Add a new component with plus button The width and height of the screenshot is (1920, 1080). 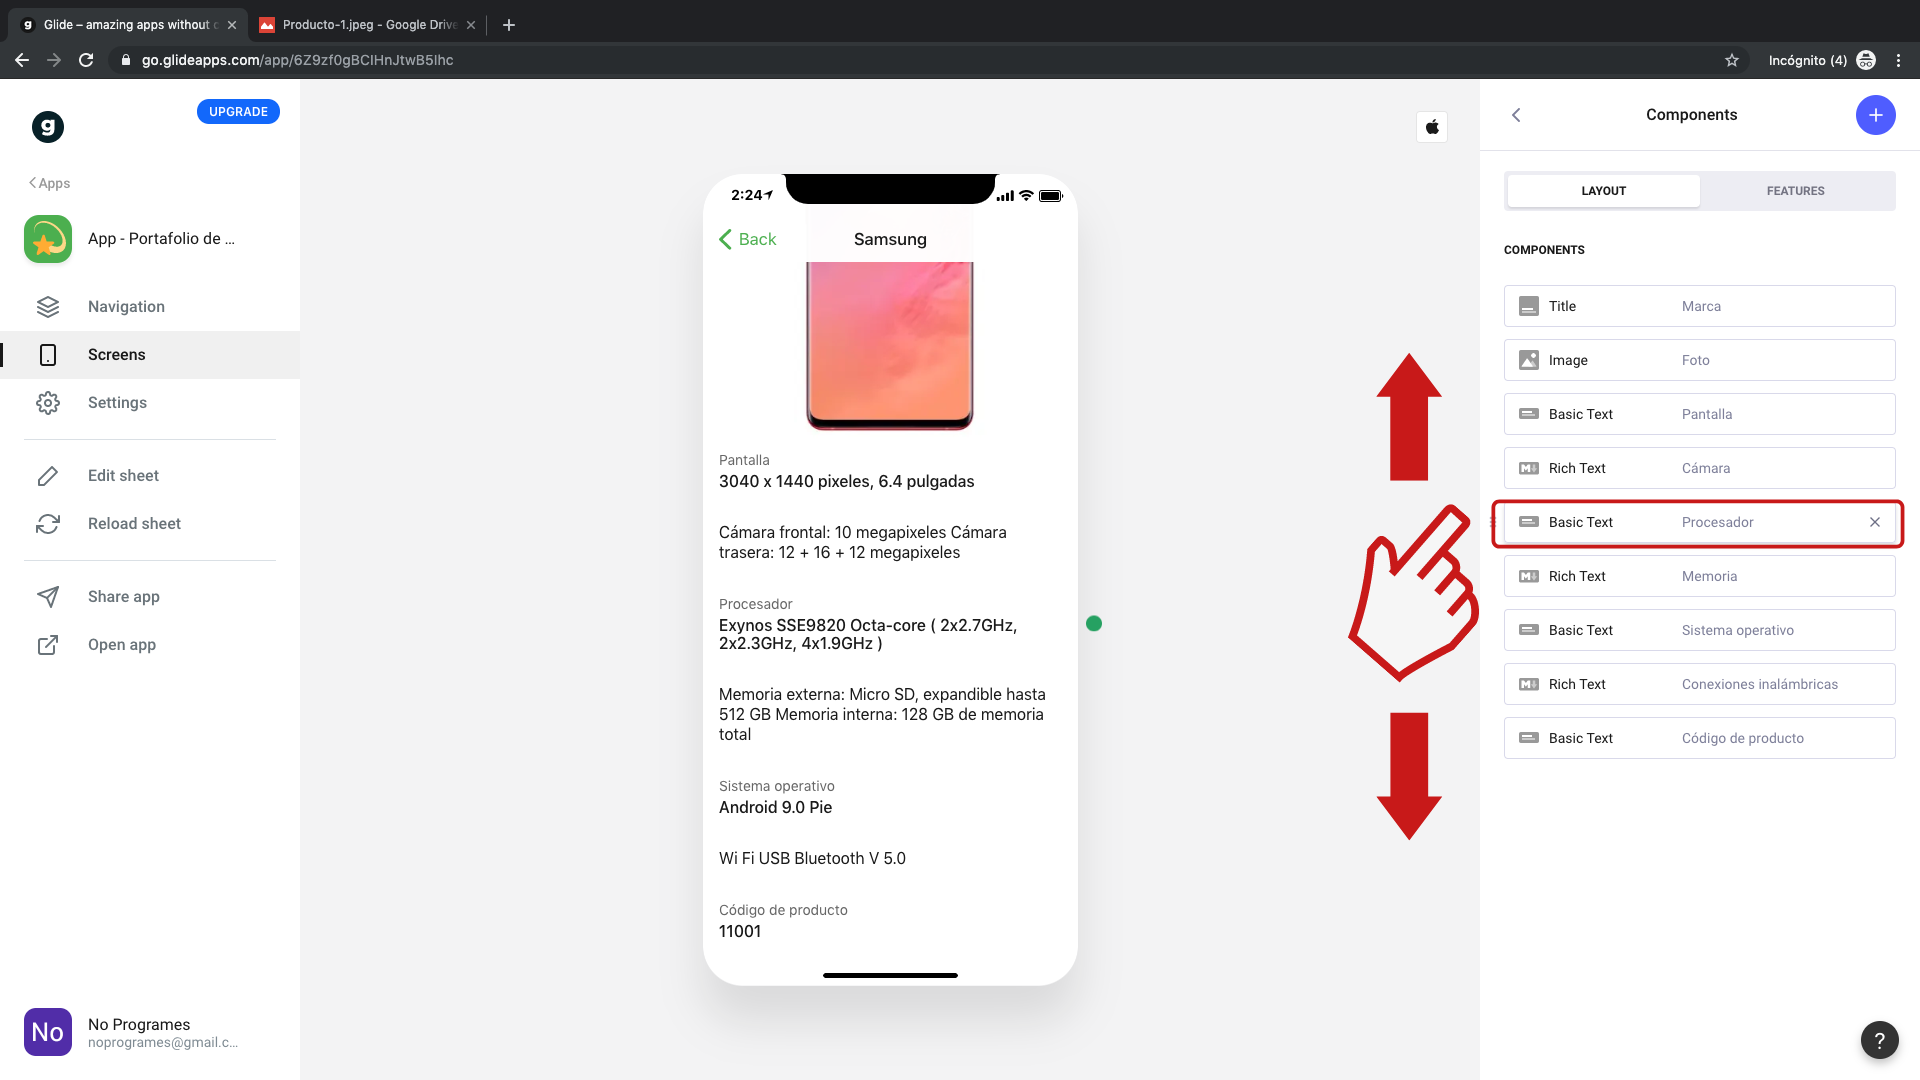(x=1876, y=115)
